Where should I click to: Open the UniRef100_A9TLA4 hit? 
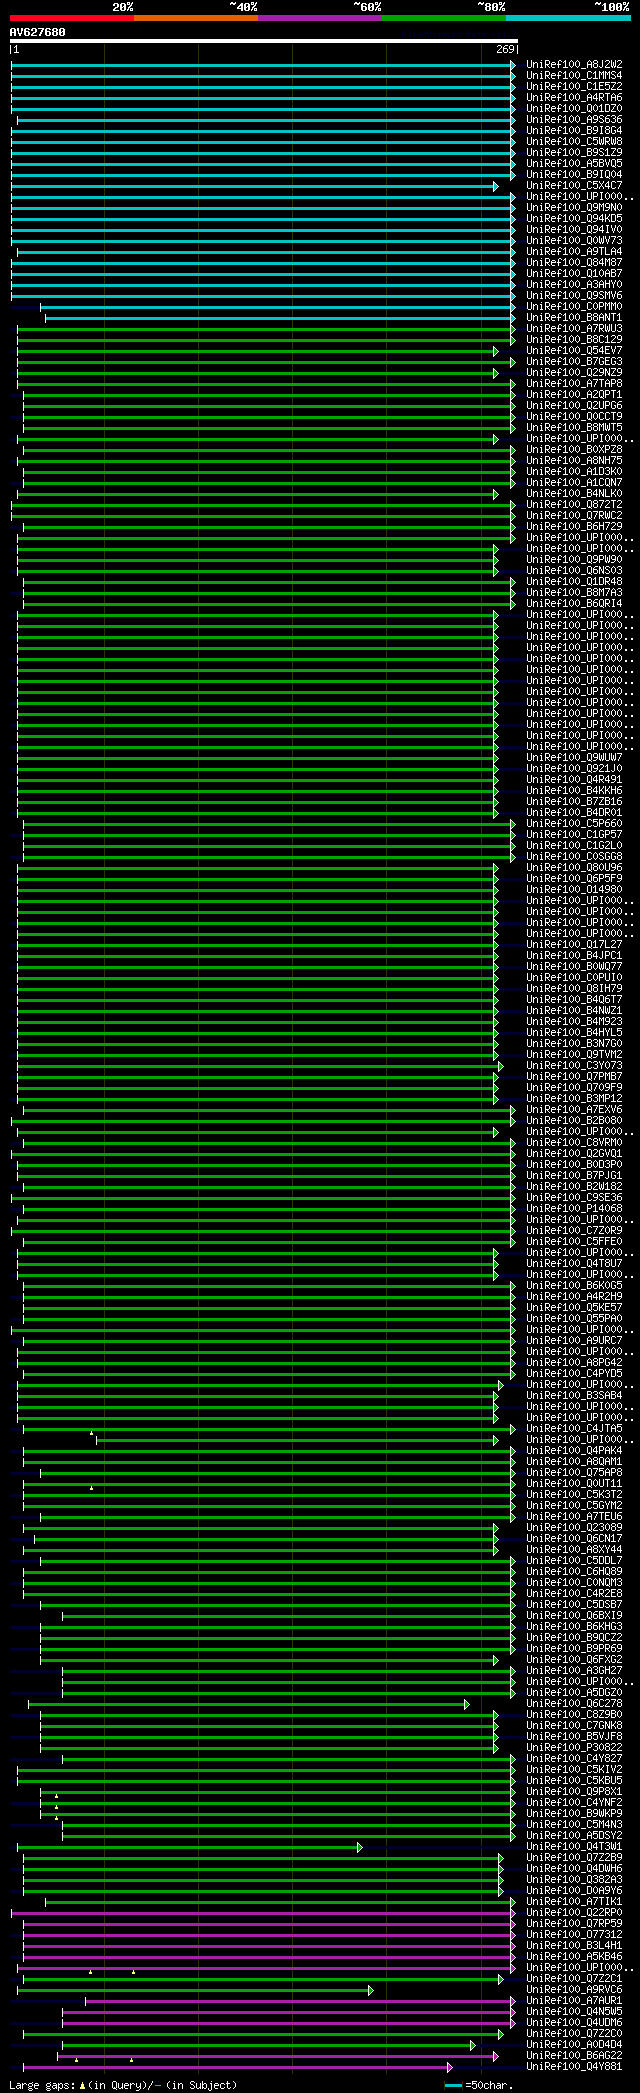point(574,252)
